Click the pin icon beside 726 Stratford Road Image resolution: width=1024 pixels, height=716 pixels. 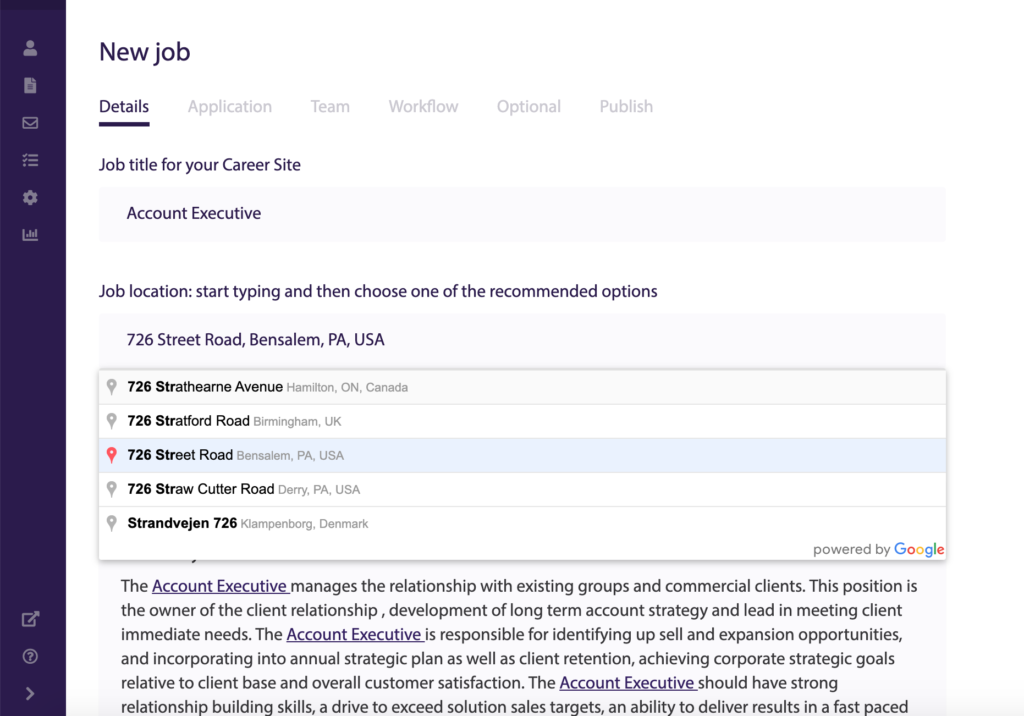[x=112, y=421]
